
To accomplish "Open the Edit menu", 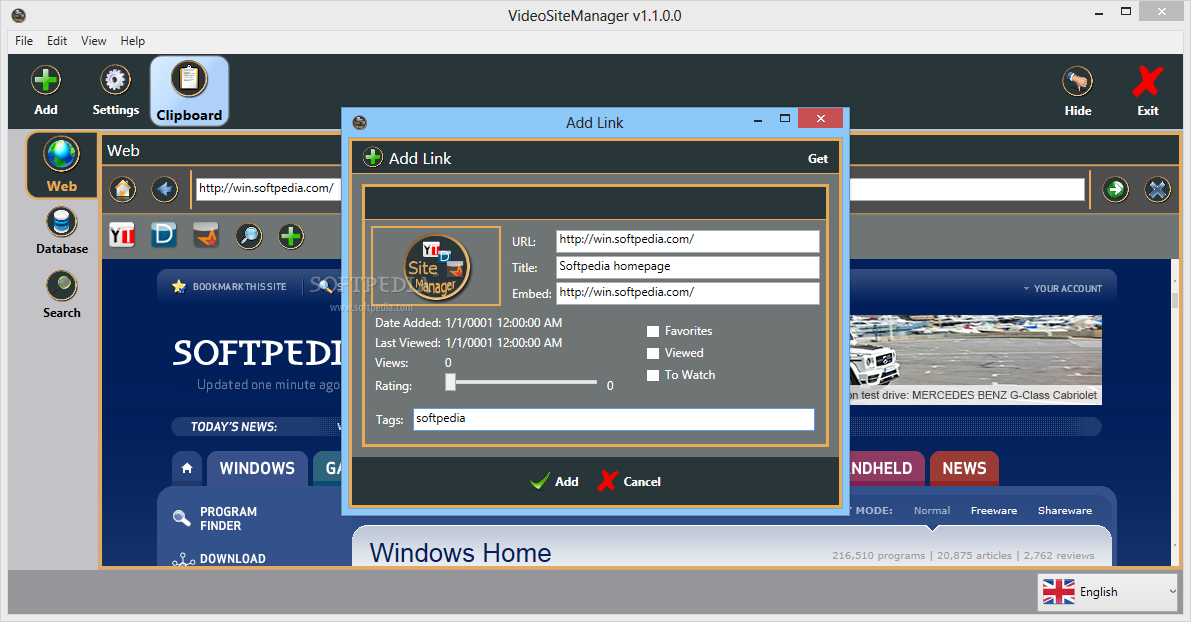I will [x=57, y=41].
